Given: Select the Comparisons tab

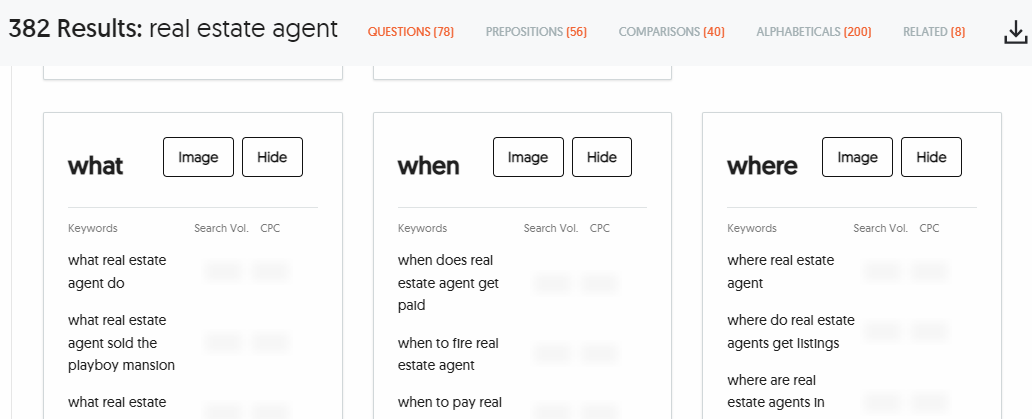Looking at the screenshot, I should [671, 32].
